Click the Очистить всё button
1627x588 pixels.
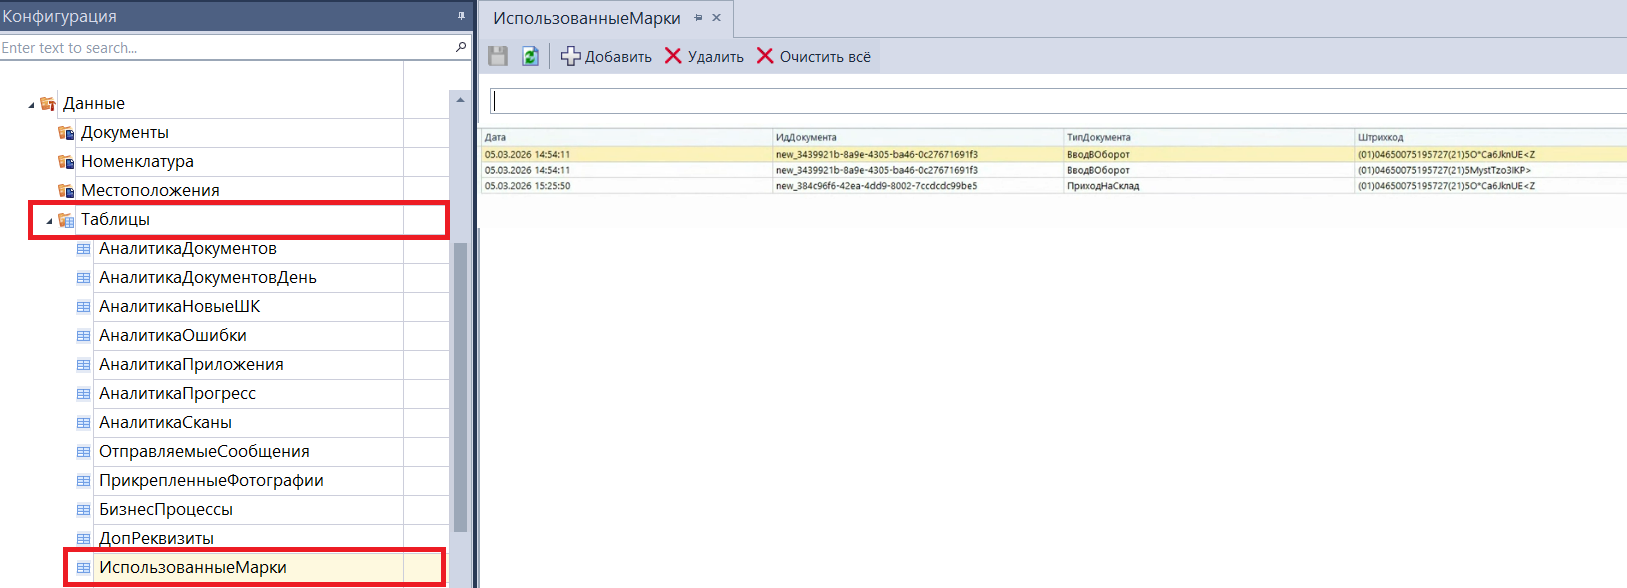813,56
